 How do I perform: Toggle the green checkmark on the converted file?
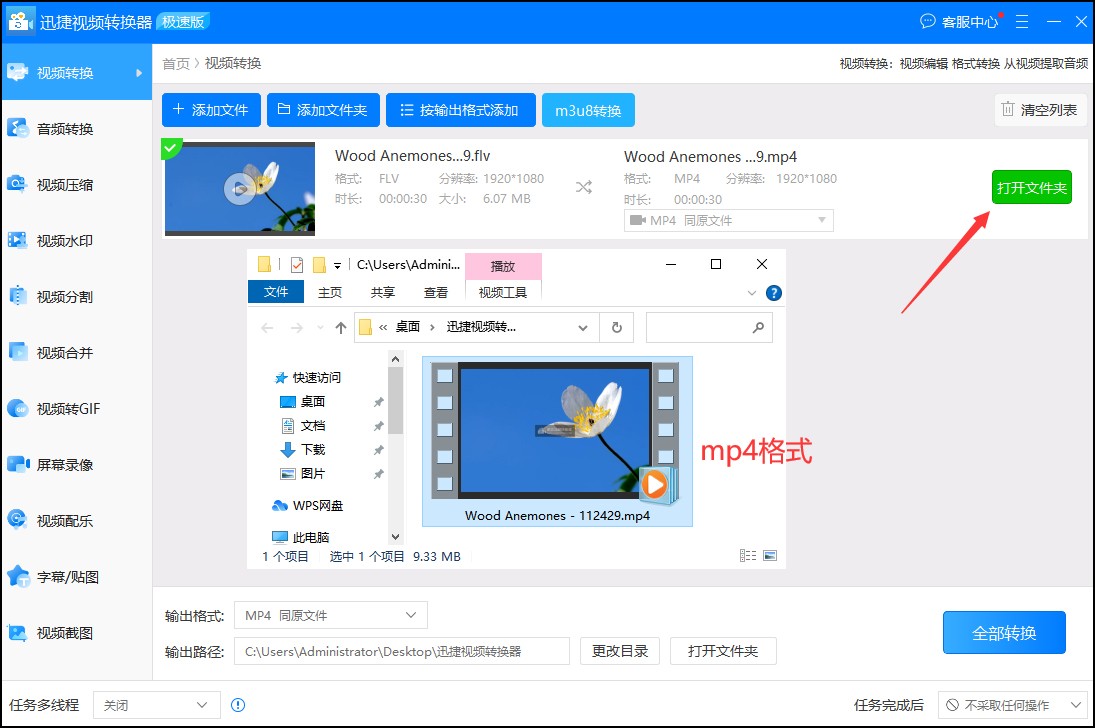coord(172,148)
